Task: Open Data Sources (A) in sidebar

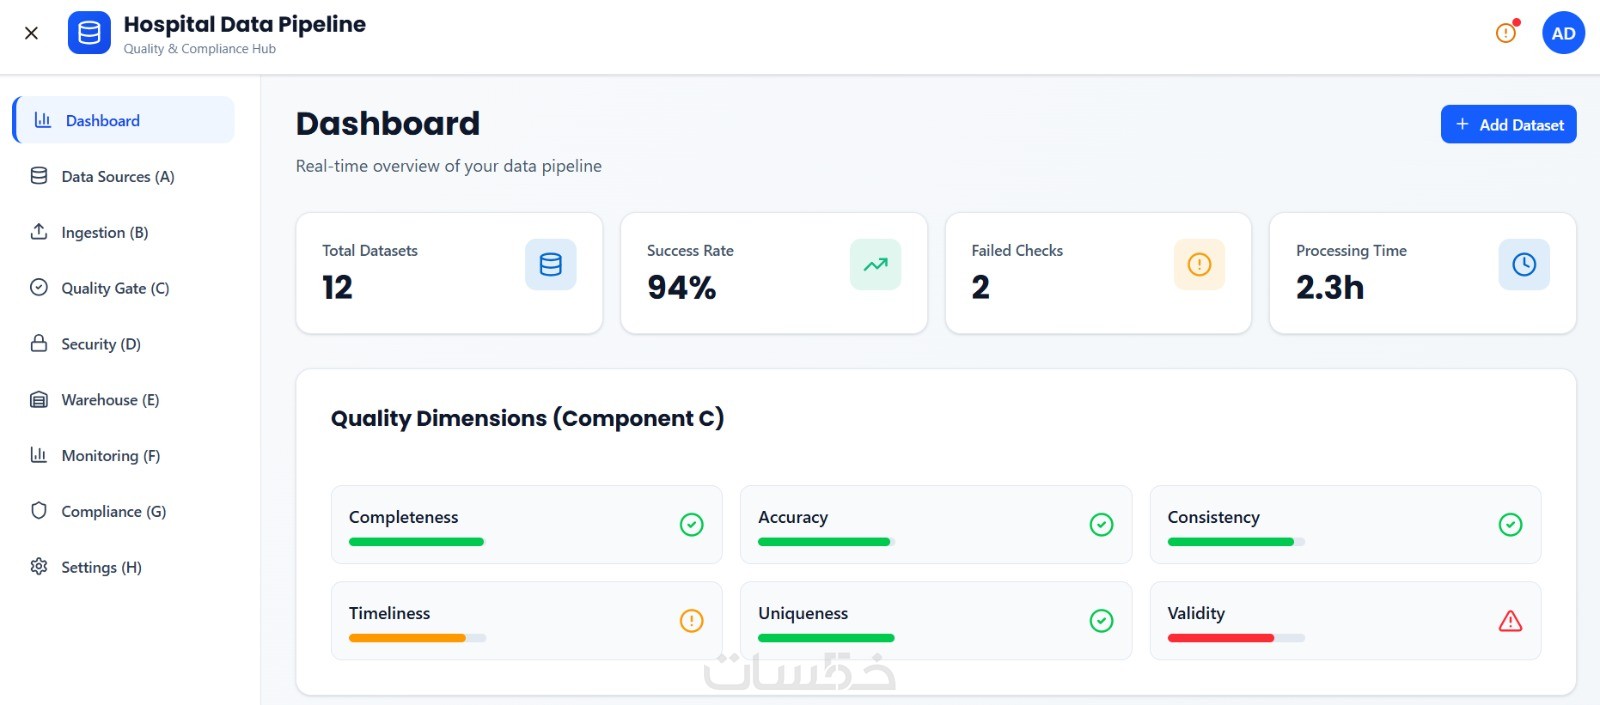Action: [117, 177]
